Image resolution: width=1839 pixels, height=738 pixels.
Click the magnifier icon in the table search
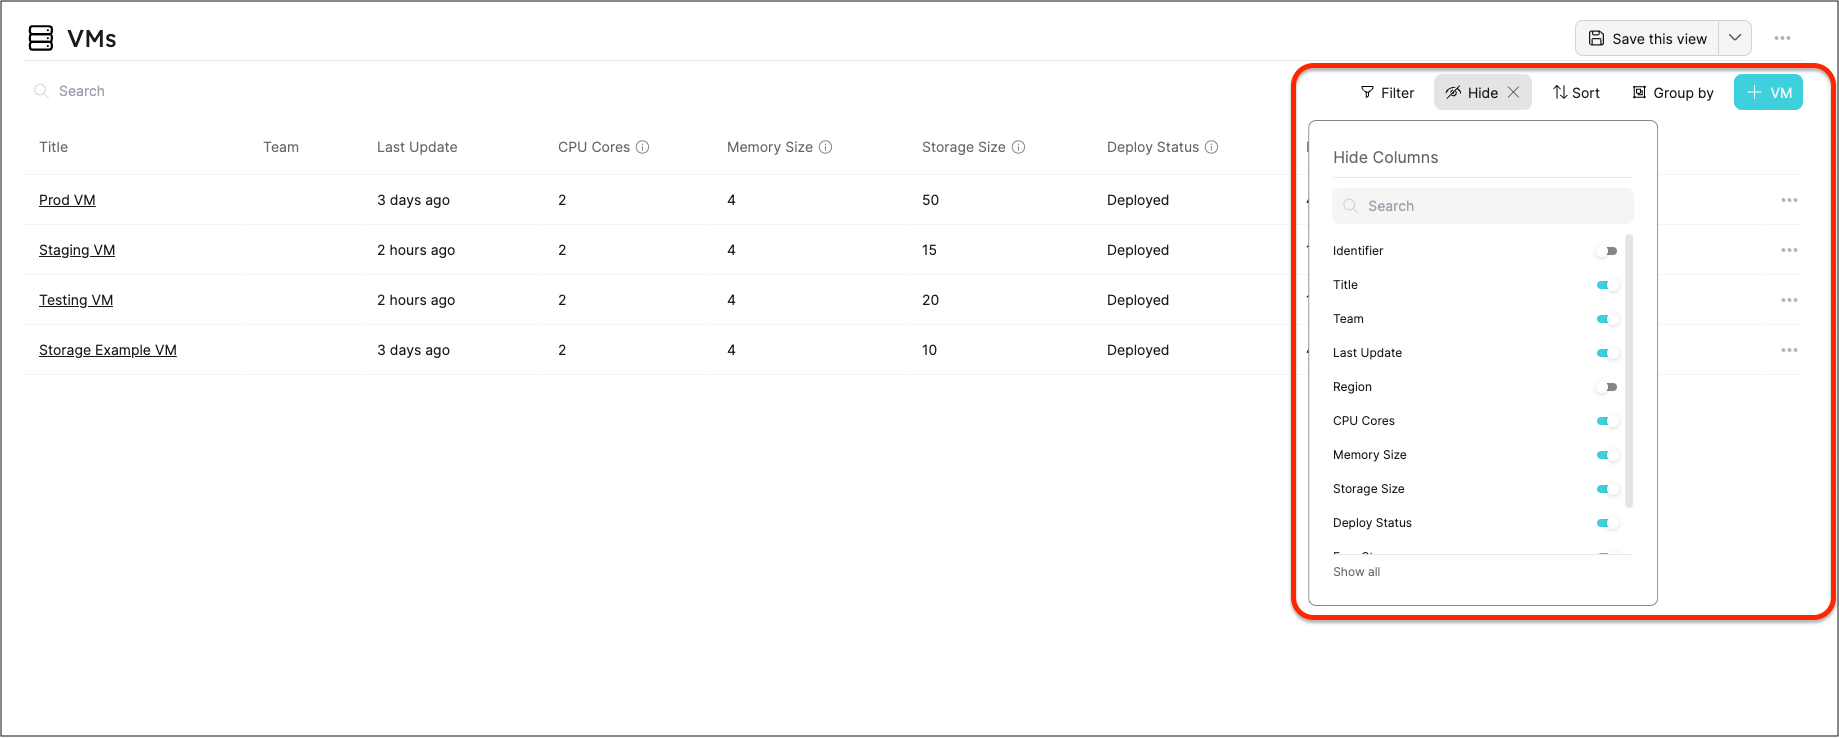(41, 91)
